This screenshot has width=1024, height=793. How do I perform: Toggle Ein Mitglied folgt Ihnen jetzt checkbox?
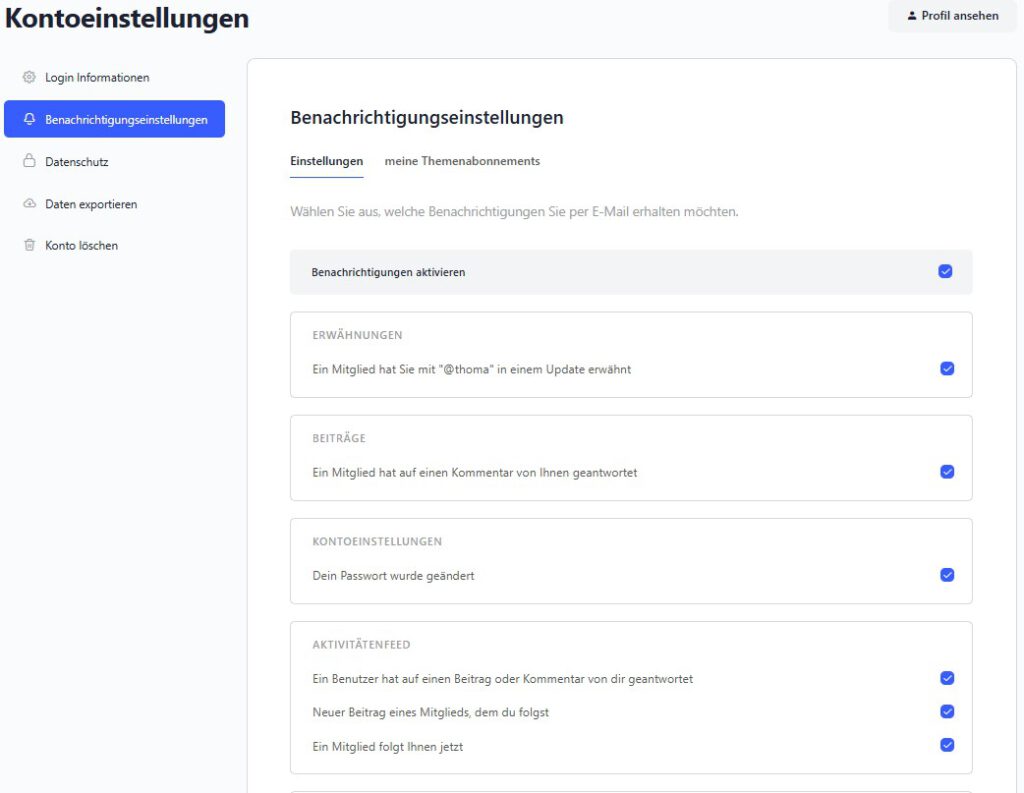(x=947, y=745)
